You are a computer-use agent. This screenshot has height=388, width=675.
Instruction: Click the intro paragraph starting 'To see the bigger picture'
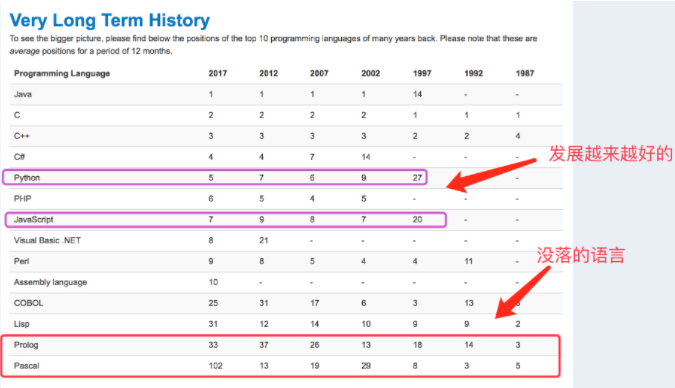click(273, 45)
